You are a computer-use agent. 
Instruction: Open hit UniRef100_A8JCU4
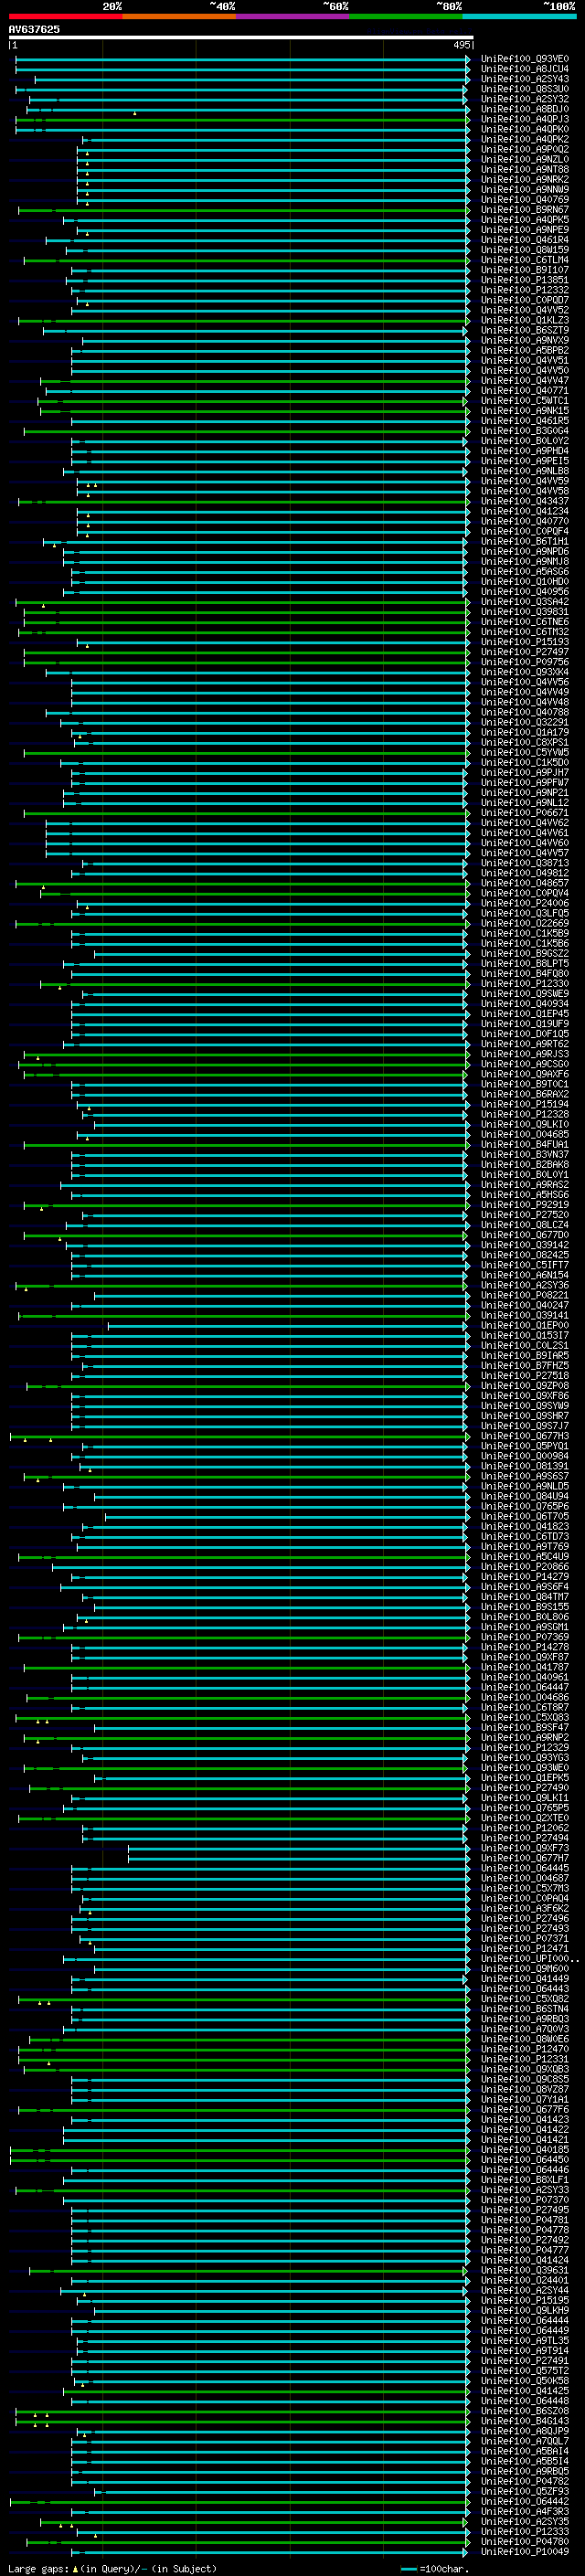pyautogui.click(x=524, y=69)
